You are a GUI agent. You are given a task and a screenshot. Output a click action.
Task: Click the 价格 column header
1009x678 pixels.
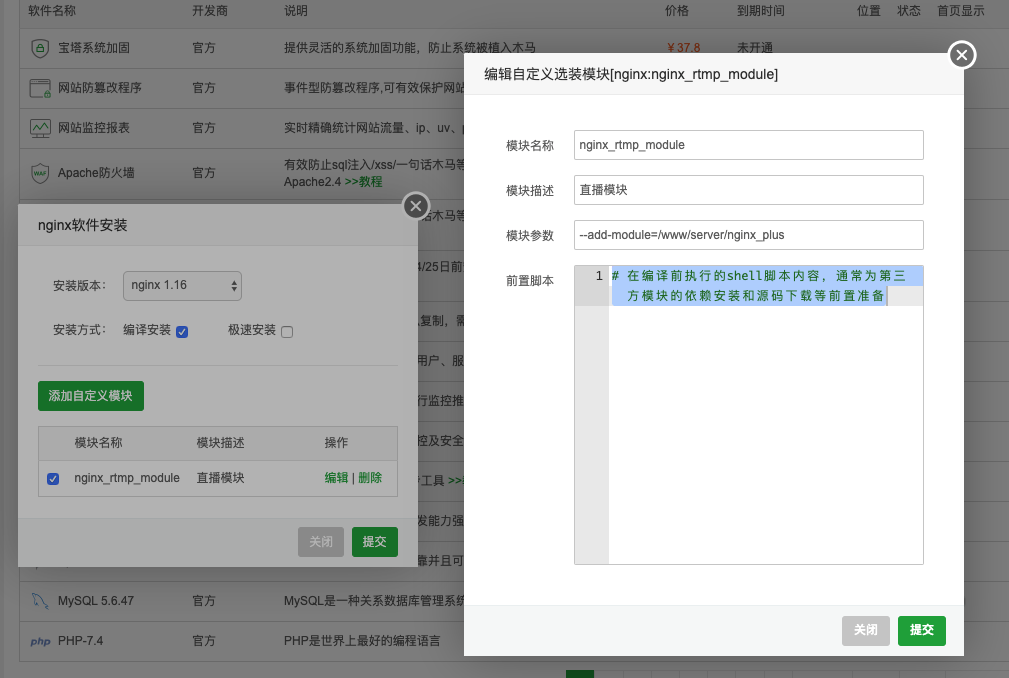point(677,11)
